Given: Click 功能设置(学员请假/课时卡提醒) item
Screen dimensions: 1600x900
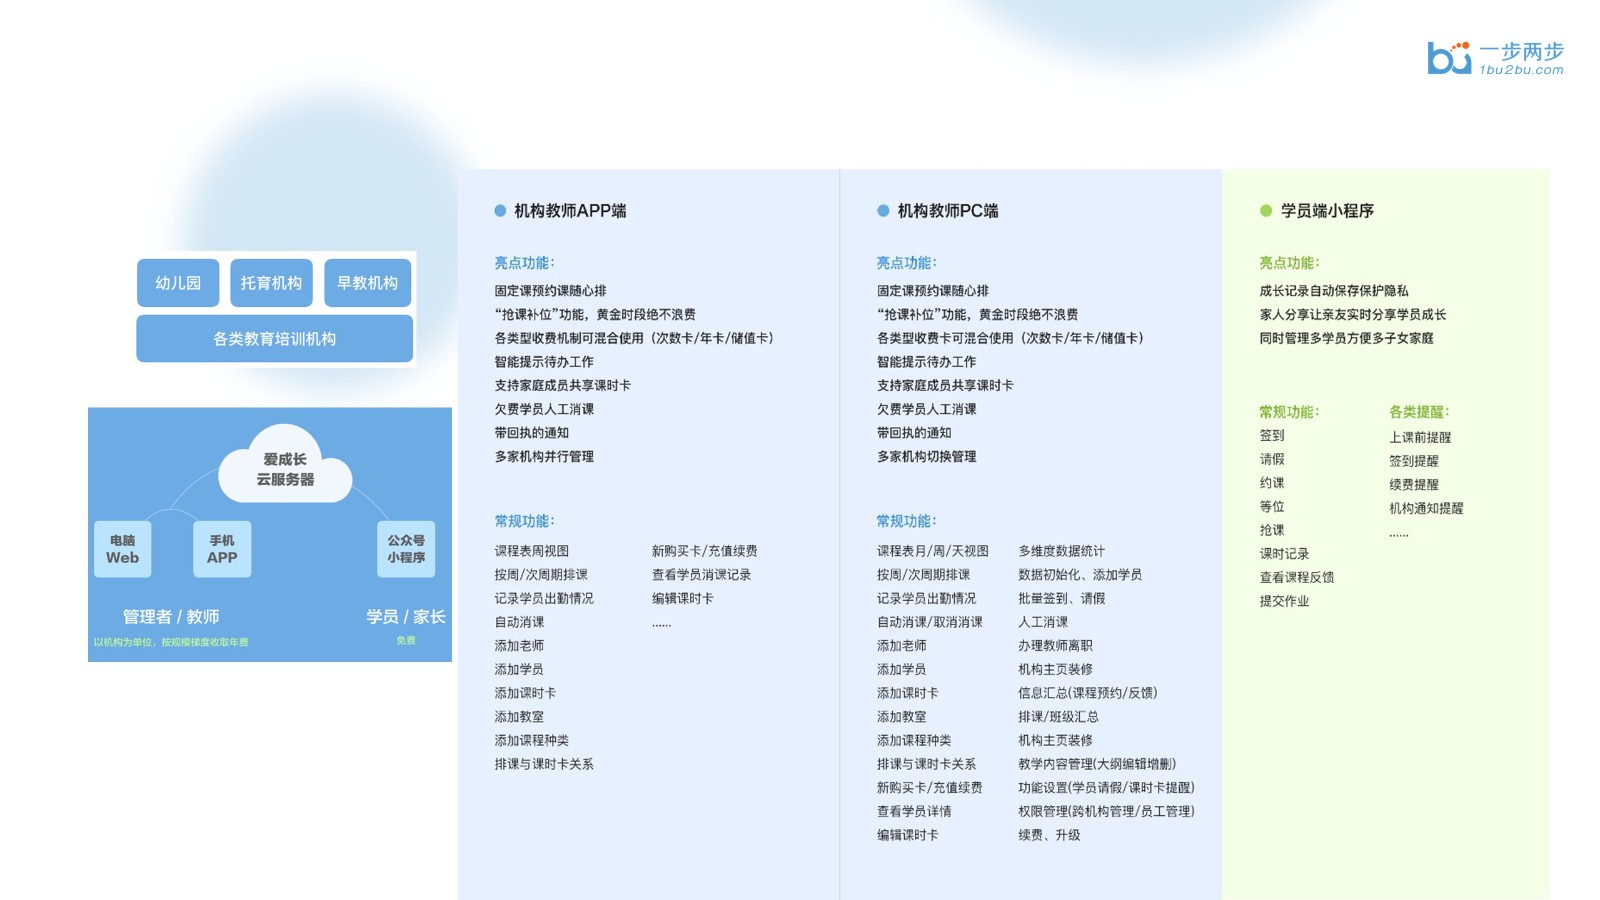Looking at the screenshot, I should [x=1106, y=788].
